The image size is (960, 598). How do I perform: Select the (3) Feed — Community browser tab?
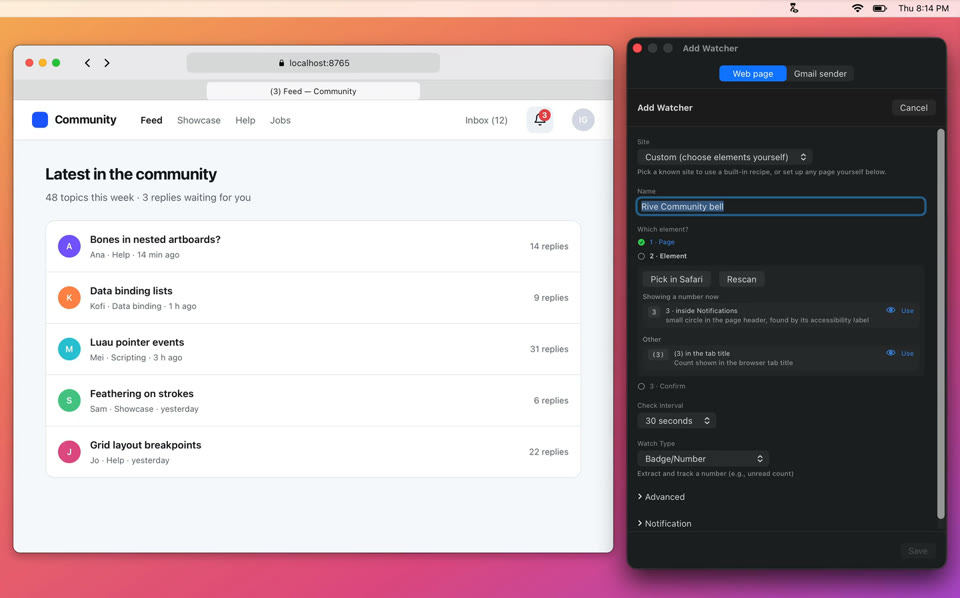(313, 91)
